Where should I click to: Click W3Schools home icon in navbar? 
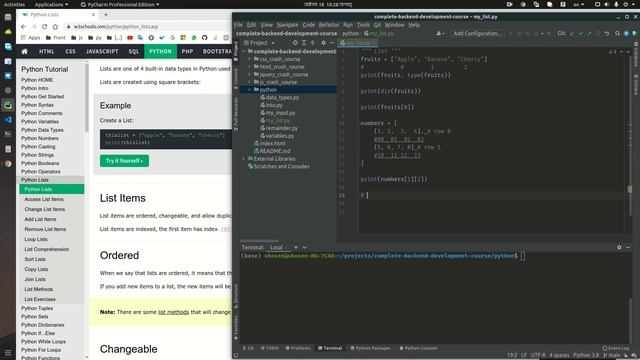[x=24, y=51]
